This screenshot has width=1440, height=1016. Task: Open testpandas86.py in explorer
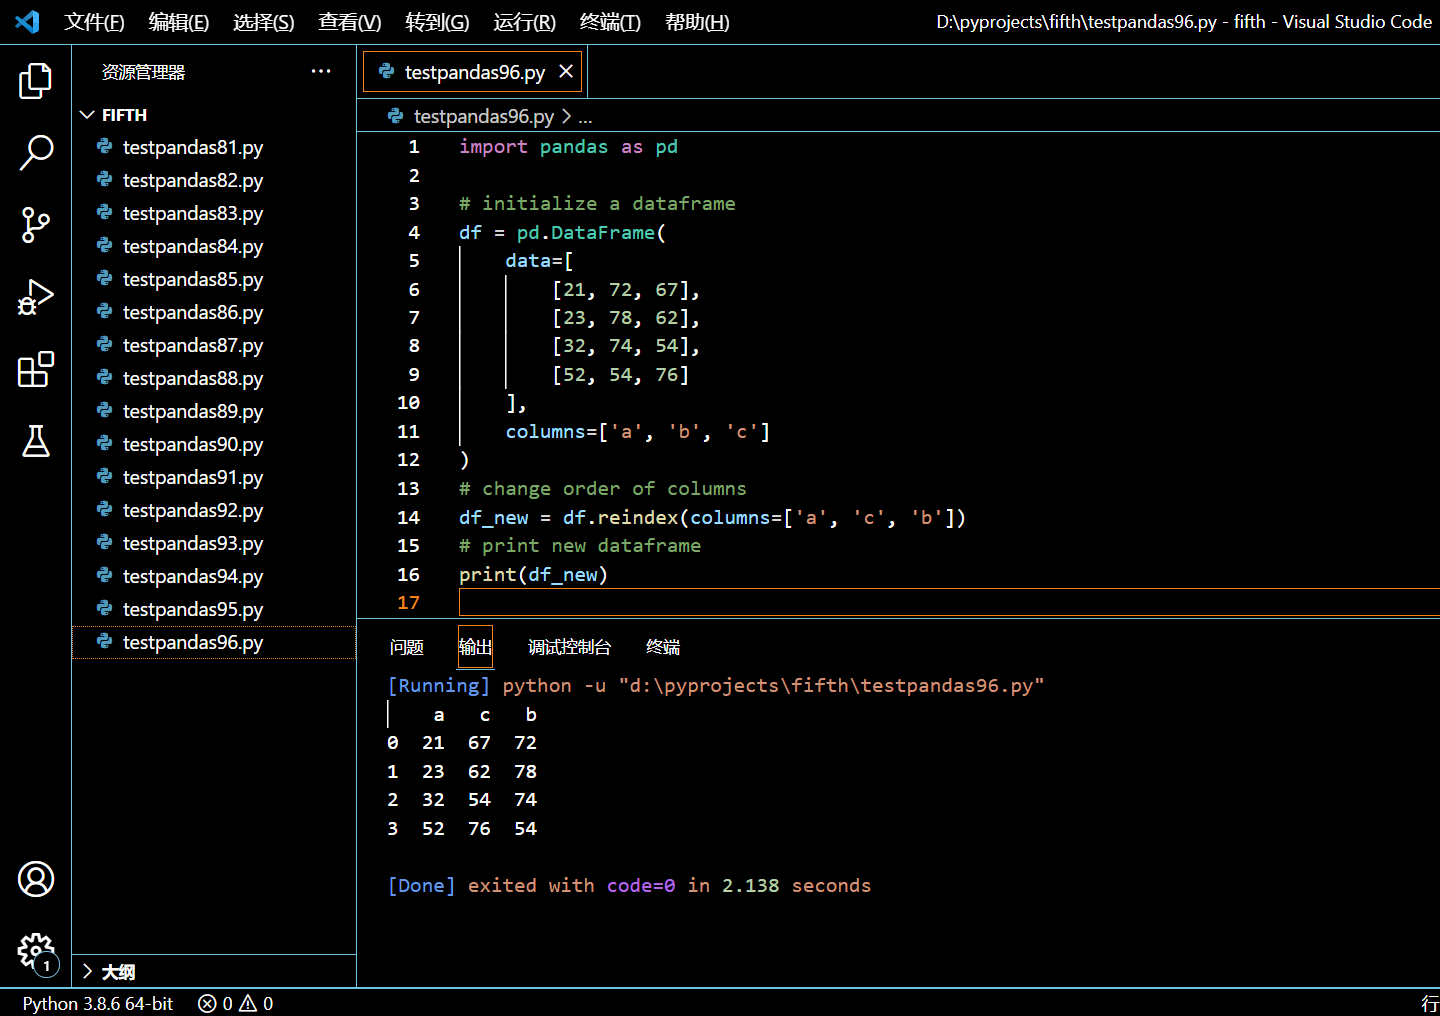[x=214, y=312]
